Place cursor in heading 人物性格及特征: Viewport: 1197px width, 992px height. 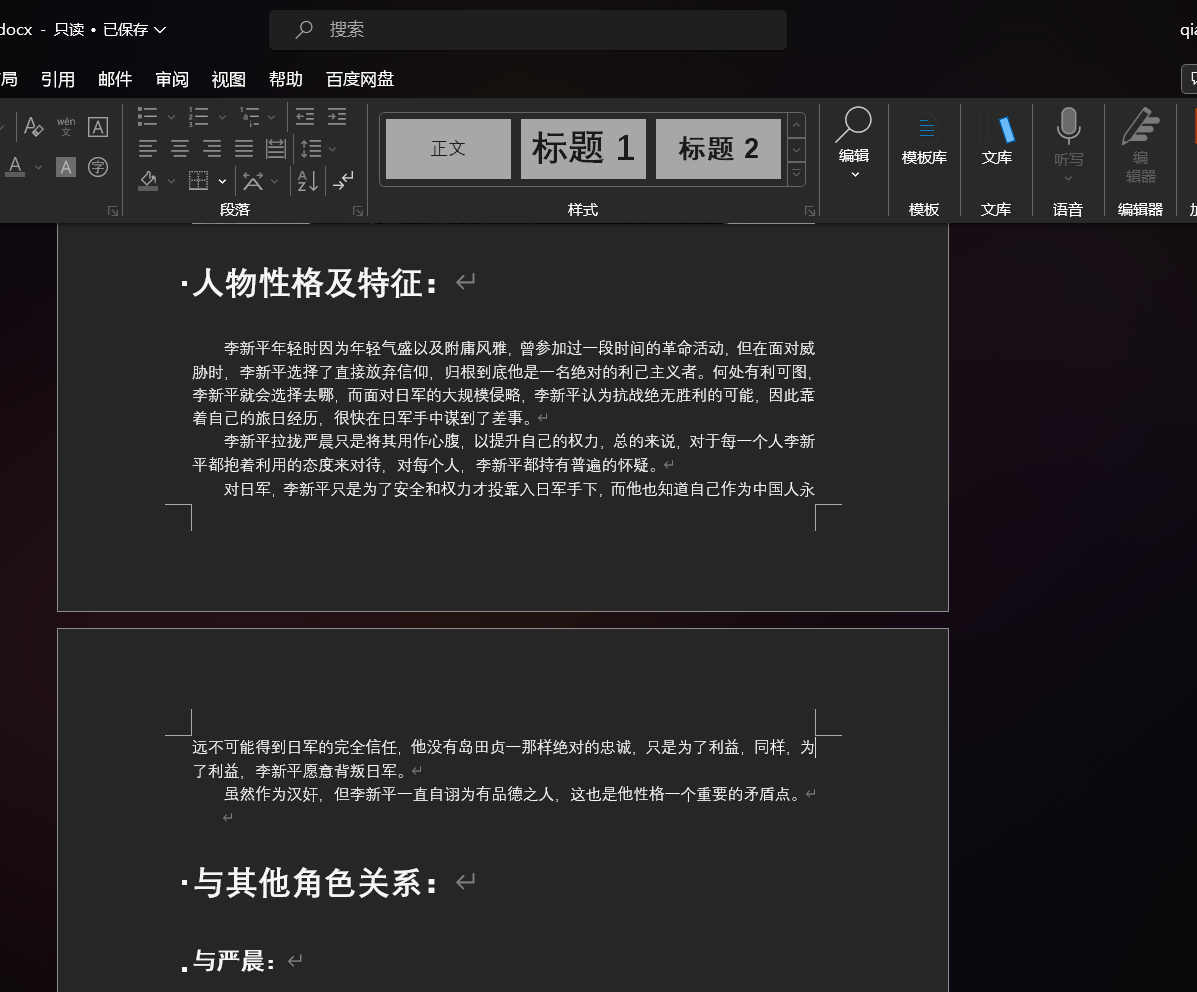point(315,283)
